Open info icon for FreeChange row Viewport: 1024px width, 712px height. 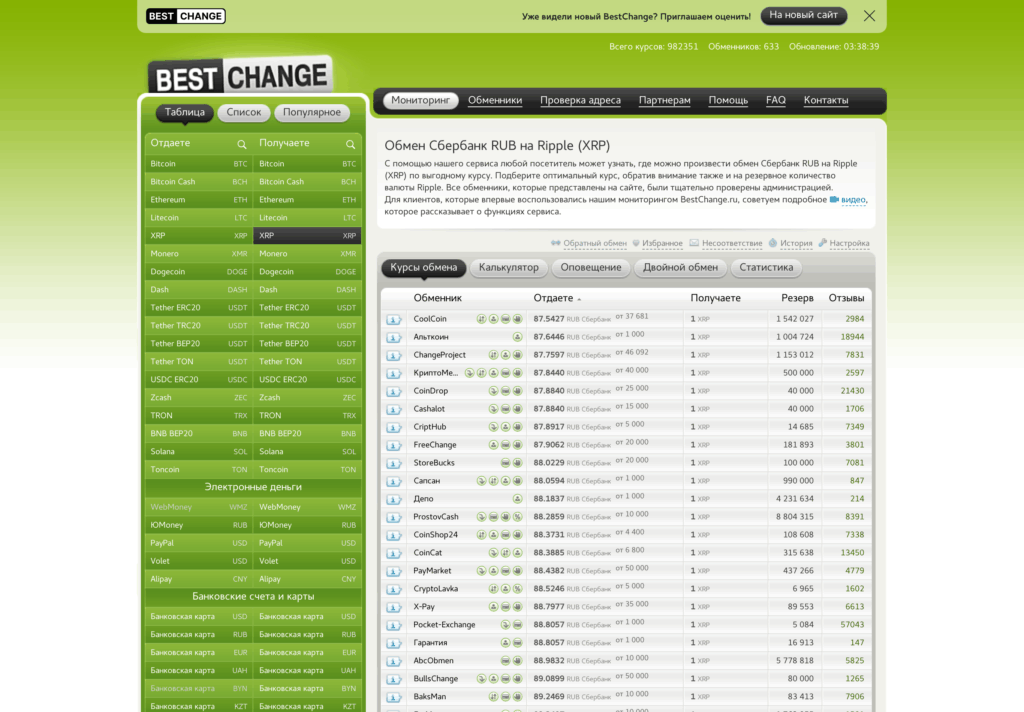[394, 445]
